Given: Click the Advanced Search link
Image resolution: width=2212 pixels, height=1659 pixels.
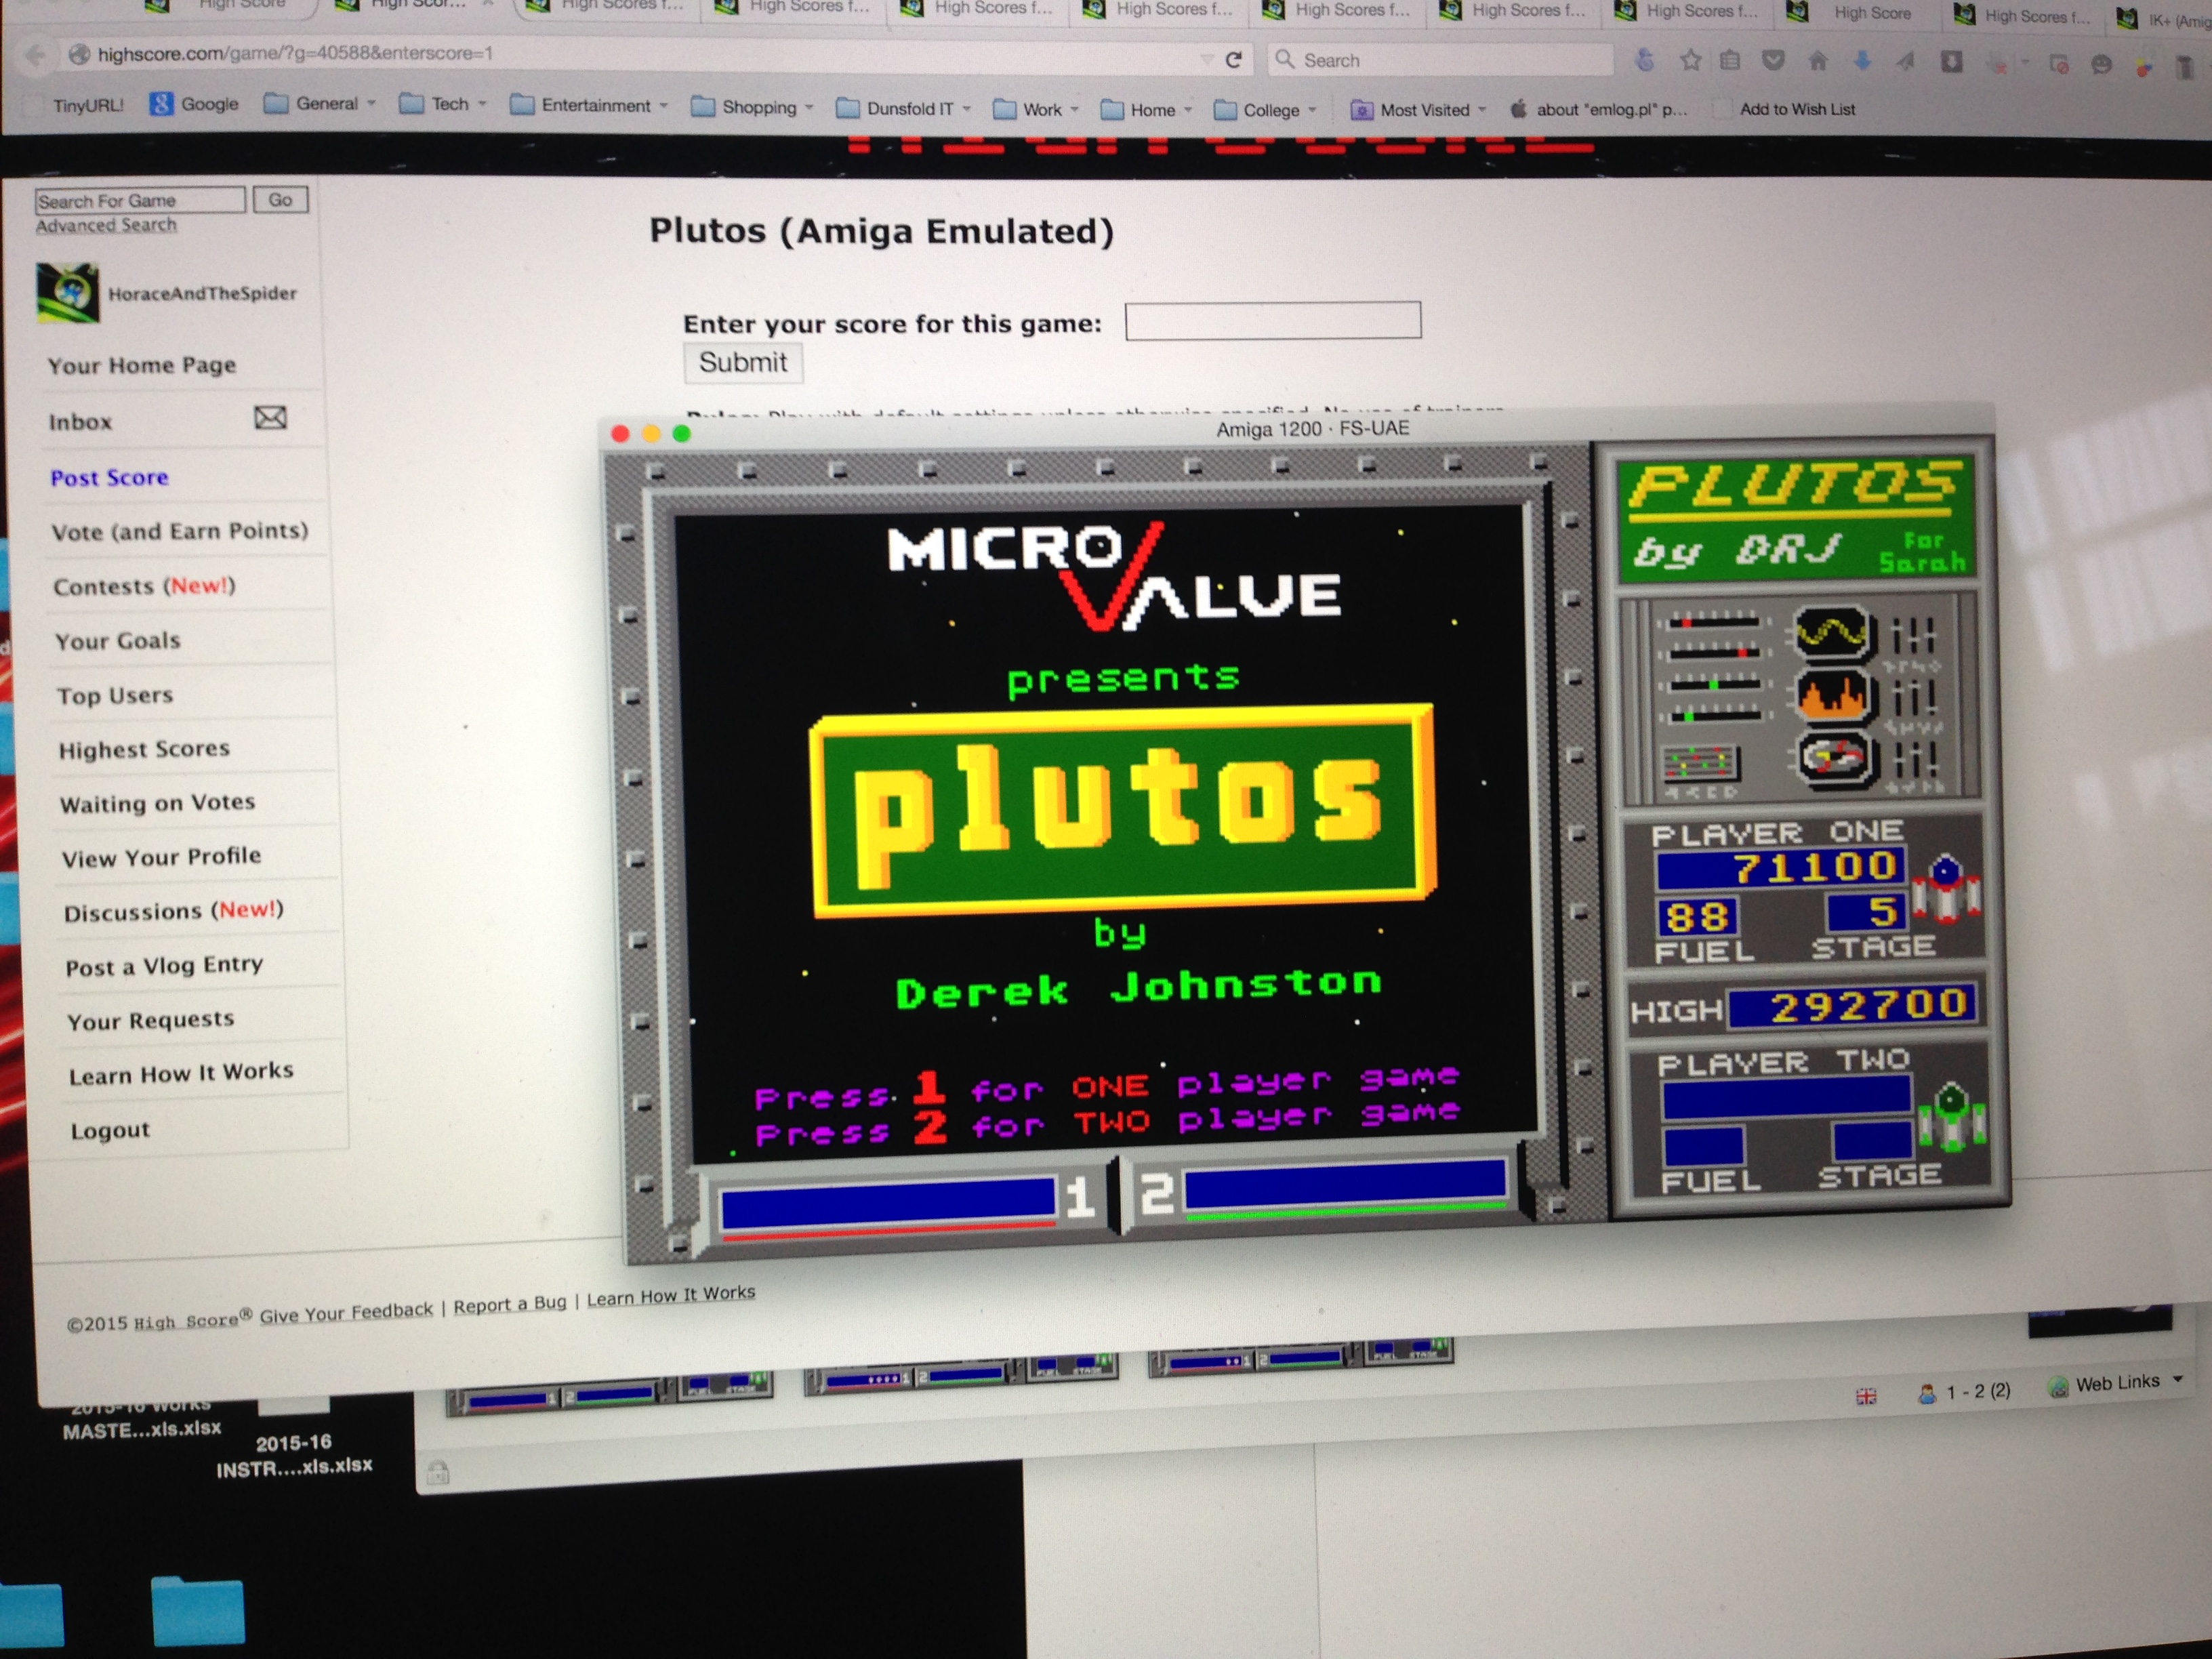Looking at the screenshot, I should click(x=106, y=225).
